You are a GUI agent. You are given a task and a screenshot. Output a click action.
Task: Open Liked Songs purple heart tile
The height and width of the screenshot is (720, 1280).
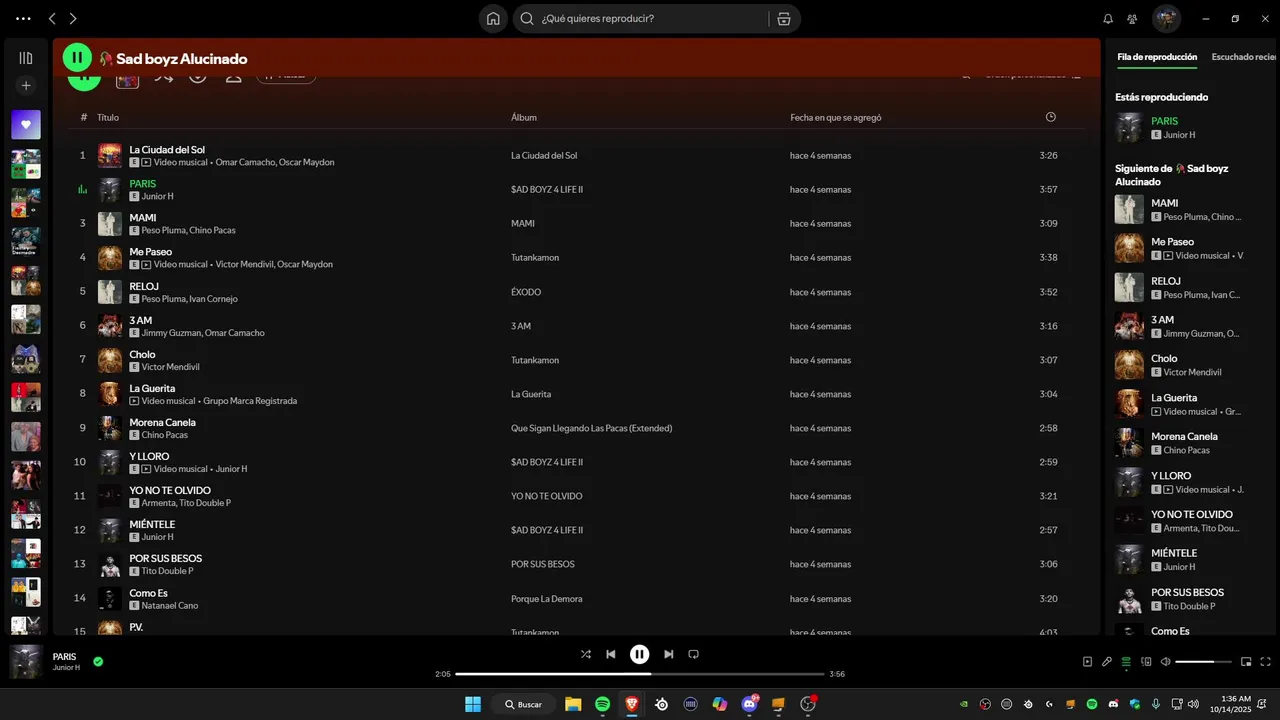point(26,125)
